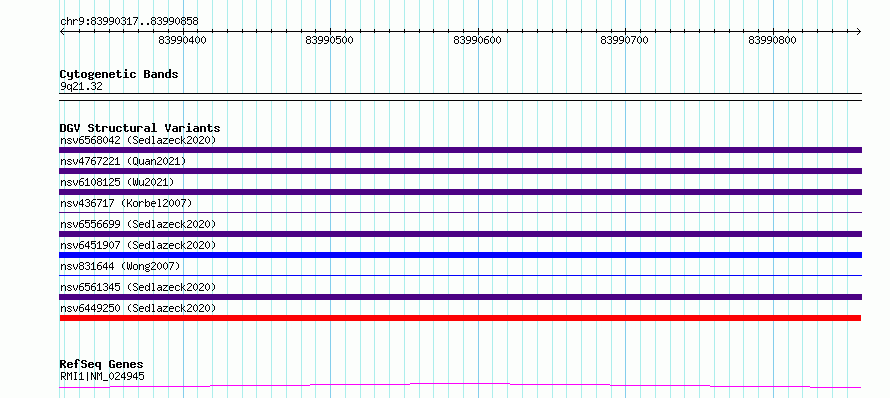The height and width of the screenshot is (398, 890).
Task: Click the nsv6568042 (Sedlazeck2020) label
Action: tap(138, 140)
